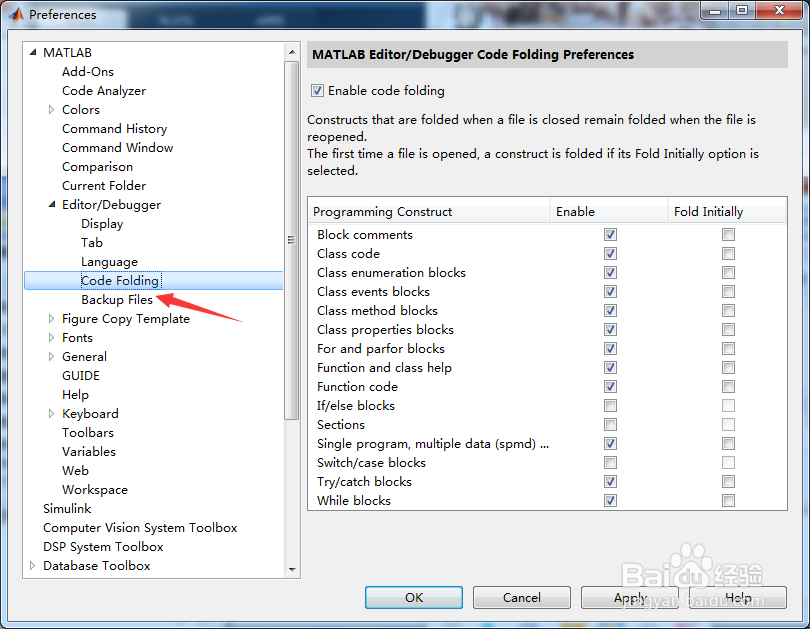Select the Single program, multiple data row
810x629 pixels.
(x=548, y=444)
